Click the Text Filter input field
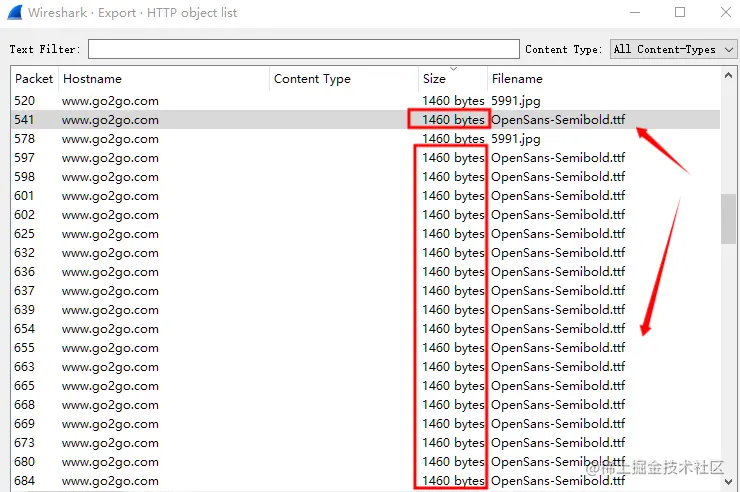Screen dimensions: 740x492 coord(303,49)
